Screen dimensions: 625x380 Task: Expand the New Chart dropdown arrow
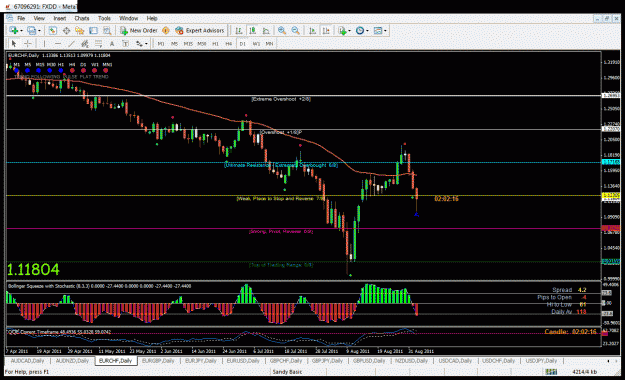pyautogui.click(x=21, y=31)
